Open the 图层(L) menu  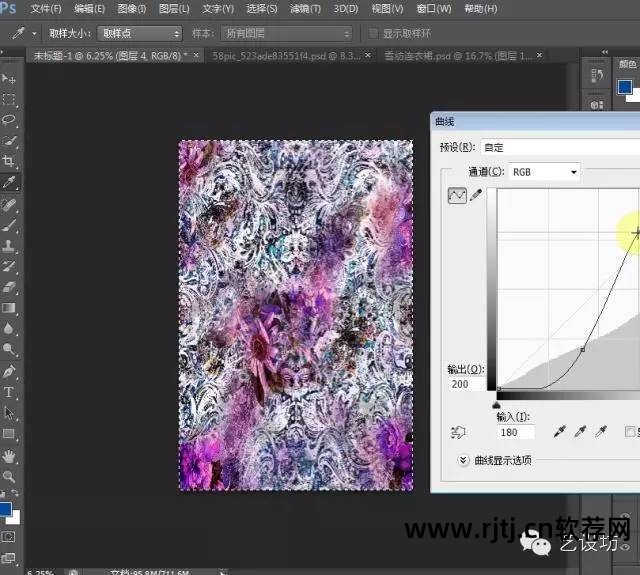174,9
